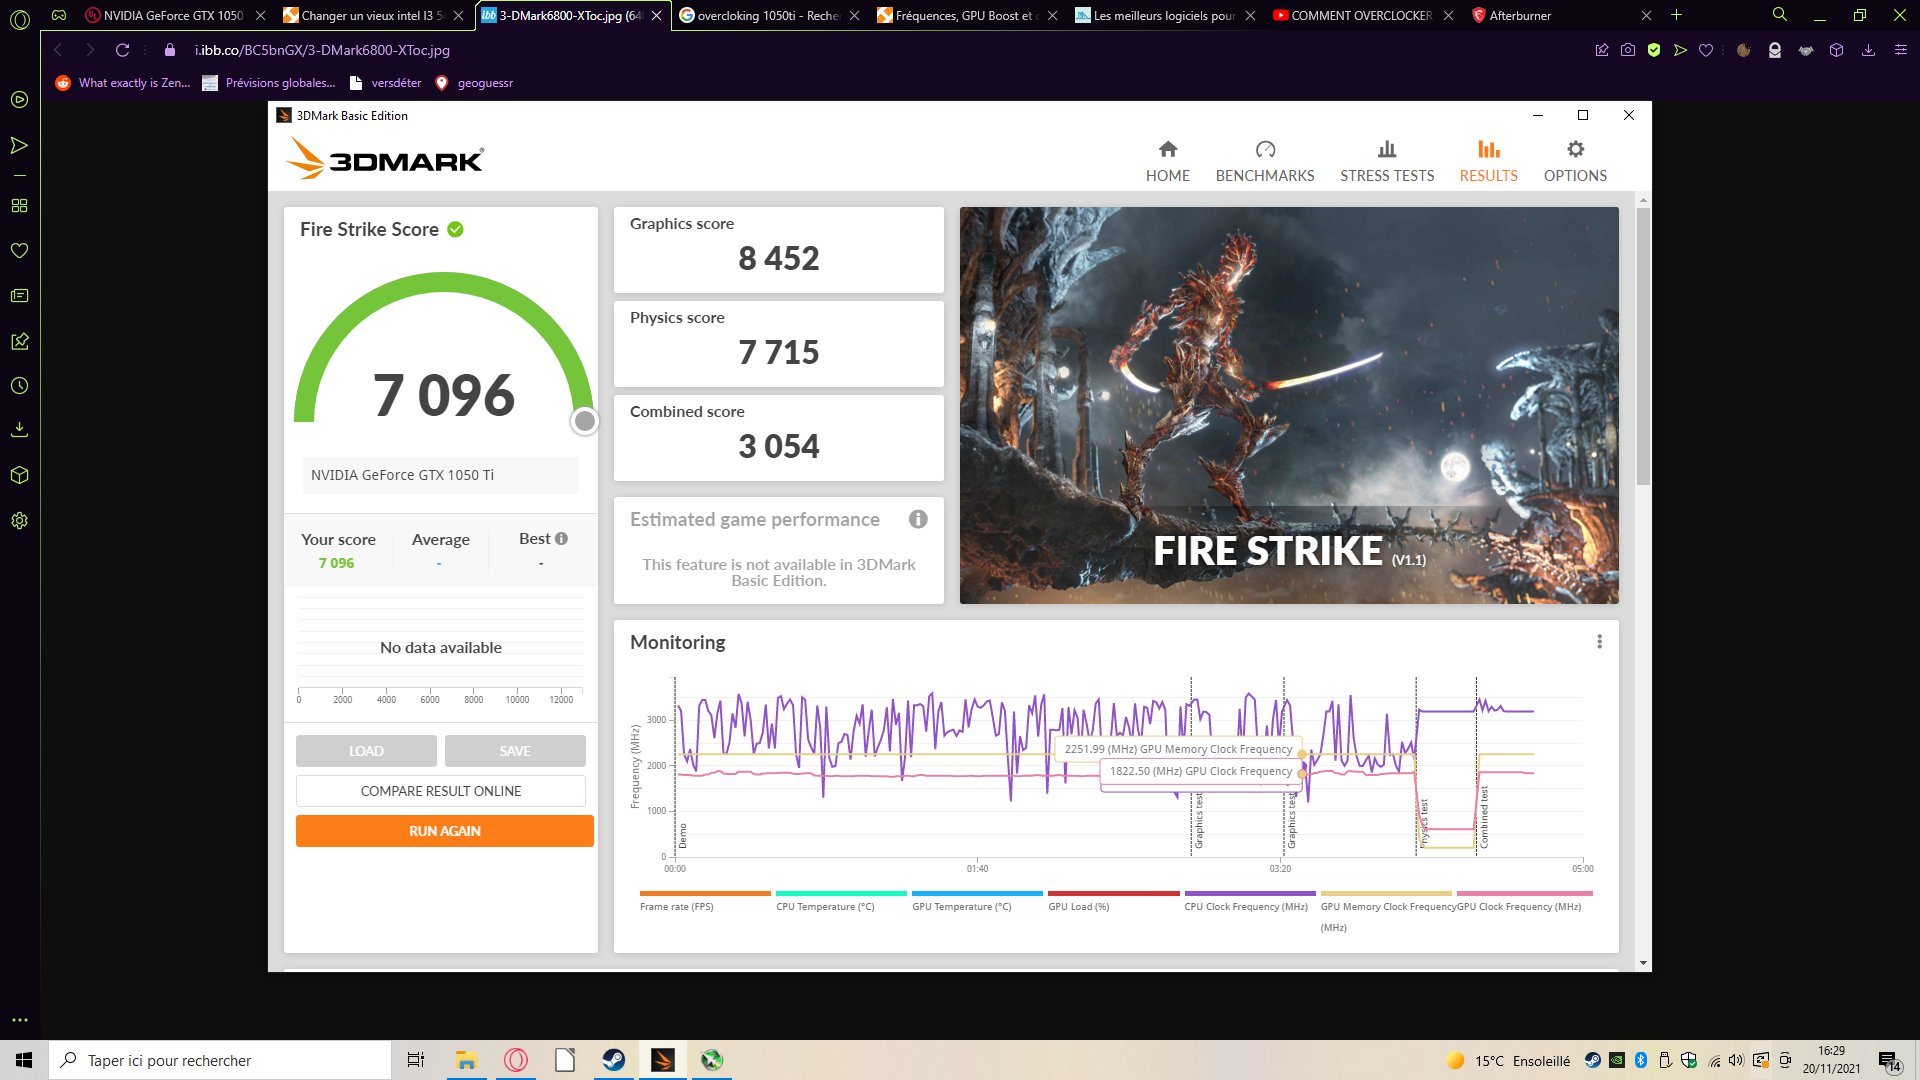
Task: Toggle GPU Temperature legend in Monitoring
Action: 961,906
